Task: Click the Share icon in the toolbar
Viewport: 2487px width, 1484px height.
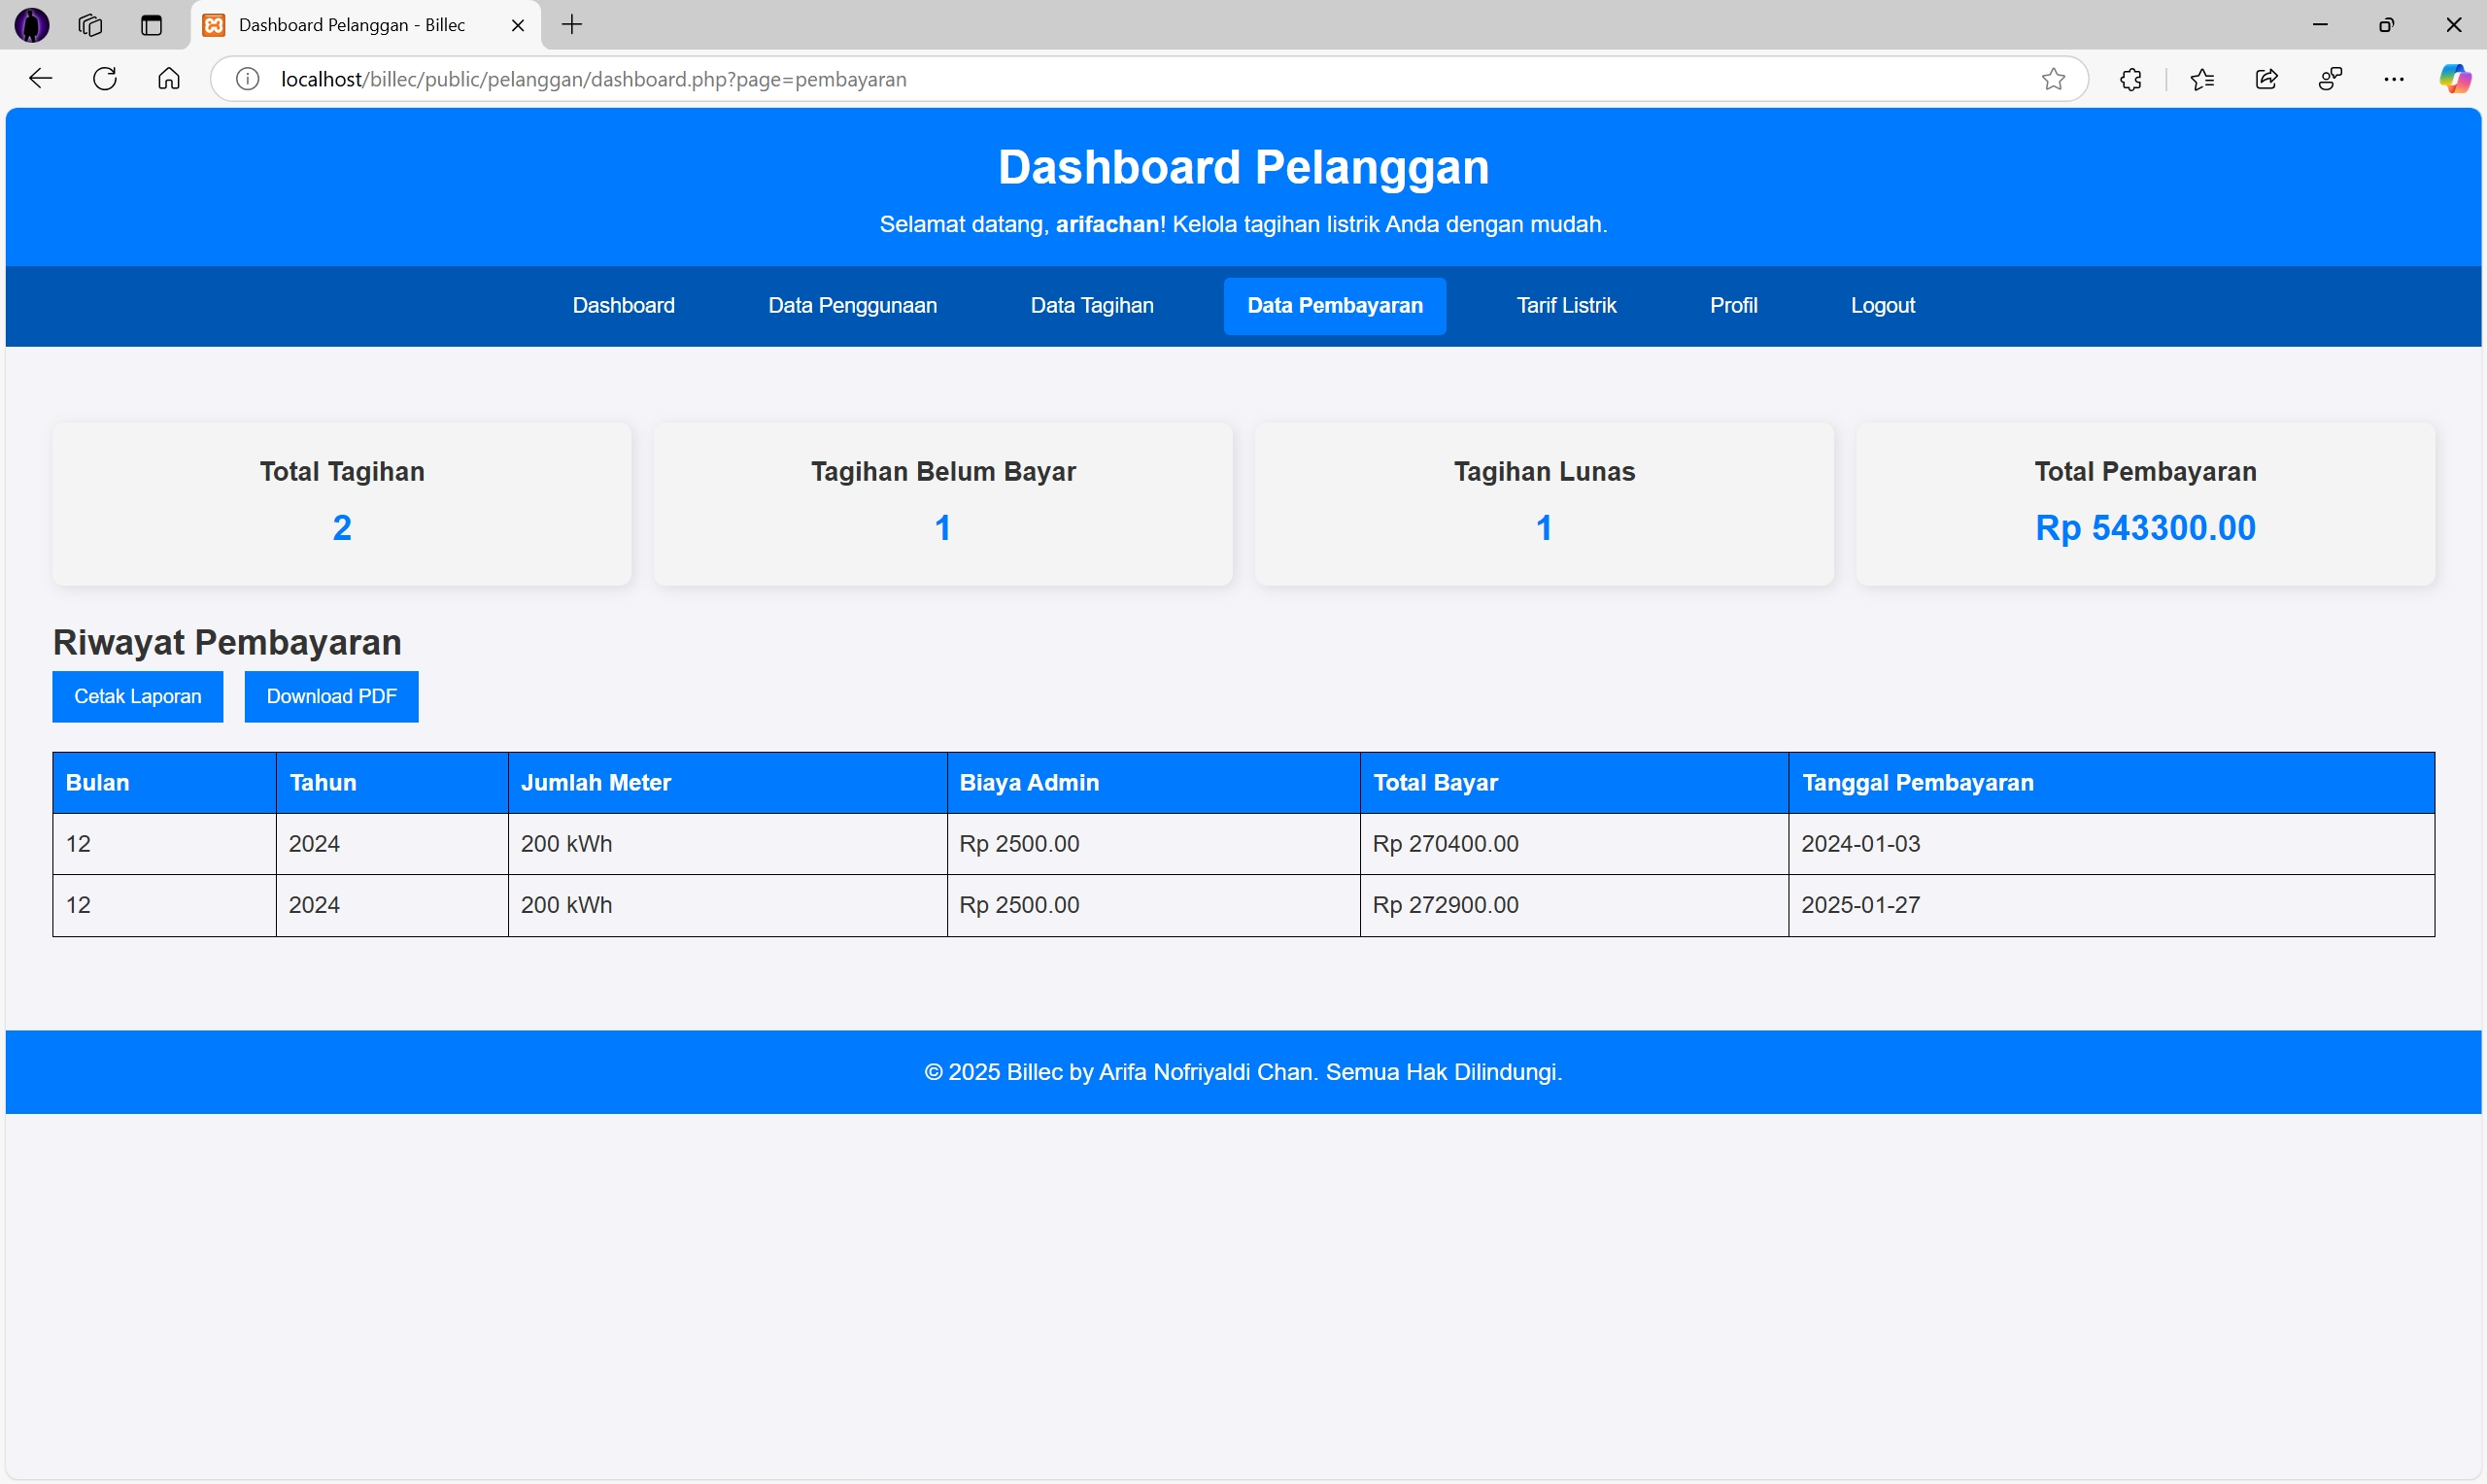Action: [x=2267, y=79]
